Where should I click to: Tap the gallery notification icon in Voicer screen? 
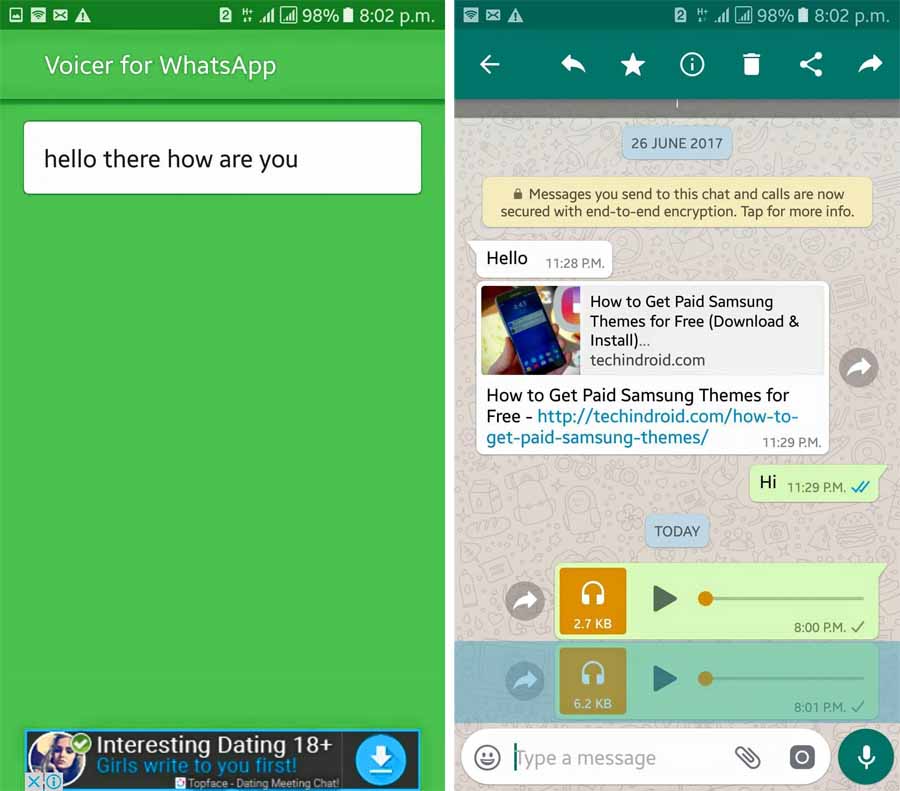coord(16,15)
